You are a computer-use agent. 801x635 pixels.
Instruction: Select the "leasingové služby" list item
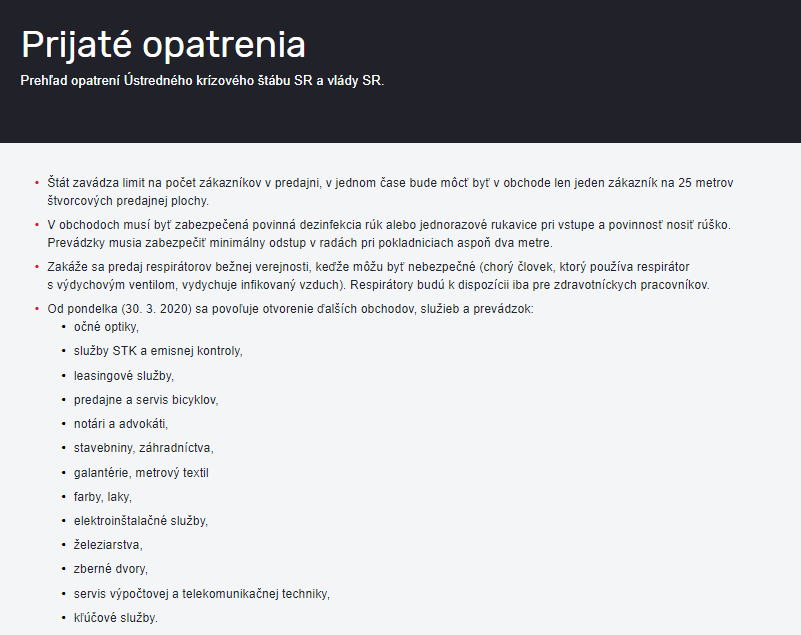124,375
